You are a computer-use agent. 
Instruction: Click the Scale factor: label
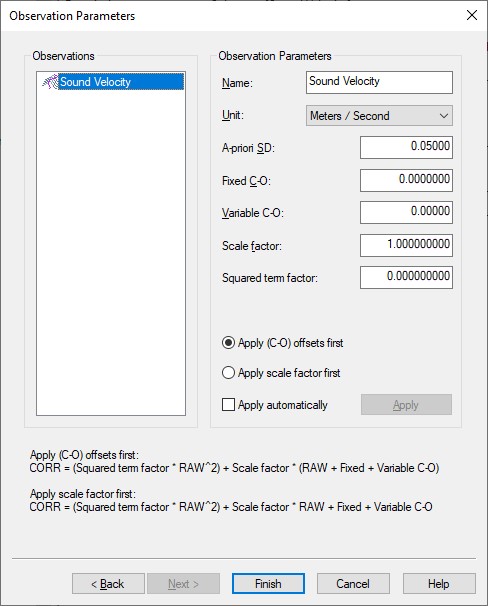pyautogui.click(x=252, y=246)
